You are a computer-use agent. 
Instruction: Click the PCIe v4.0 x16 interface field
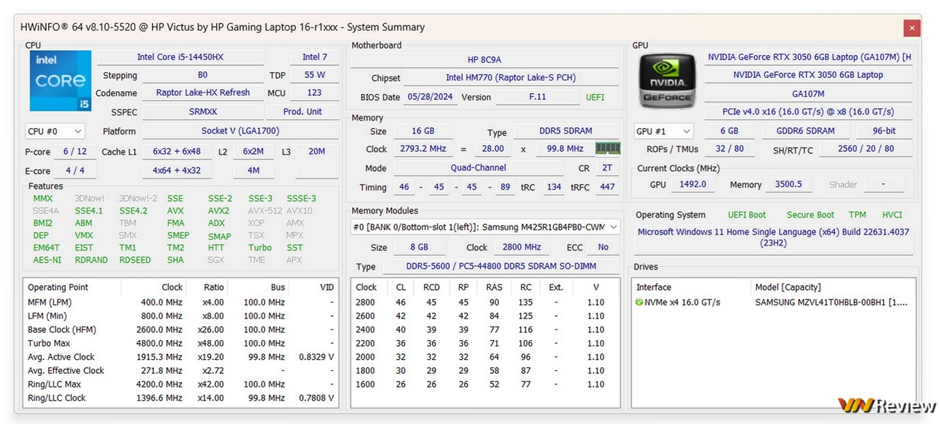pyautogui.click(x=808, y=112)
